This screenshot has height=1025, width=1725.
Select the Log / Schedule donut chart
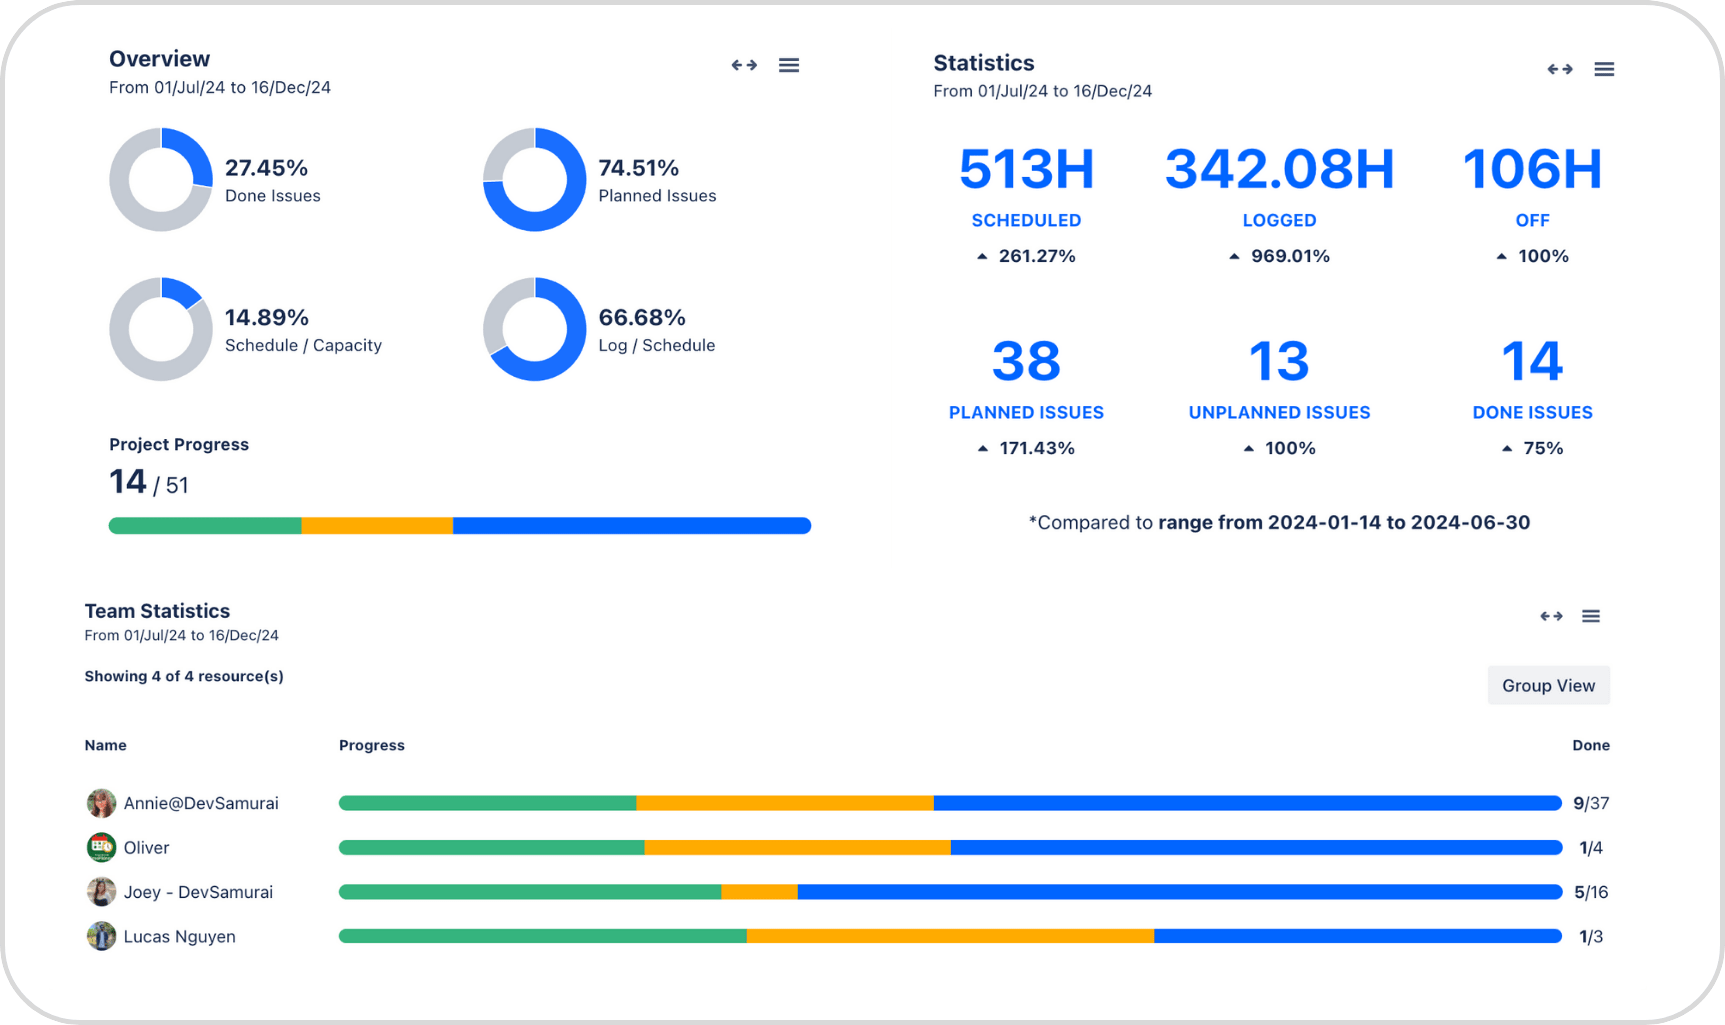534,329
